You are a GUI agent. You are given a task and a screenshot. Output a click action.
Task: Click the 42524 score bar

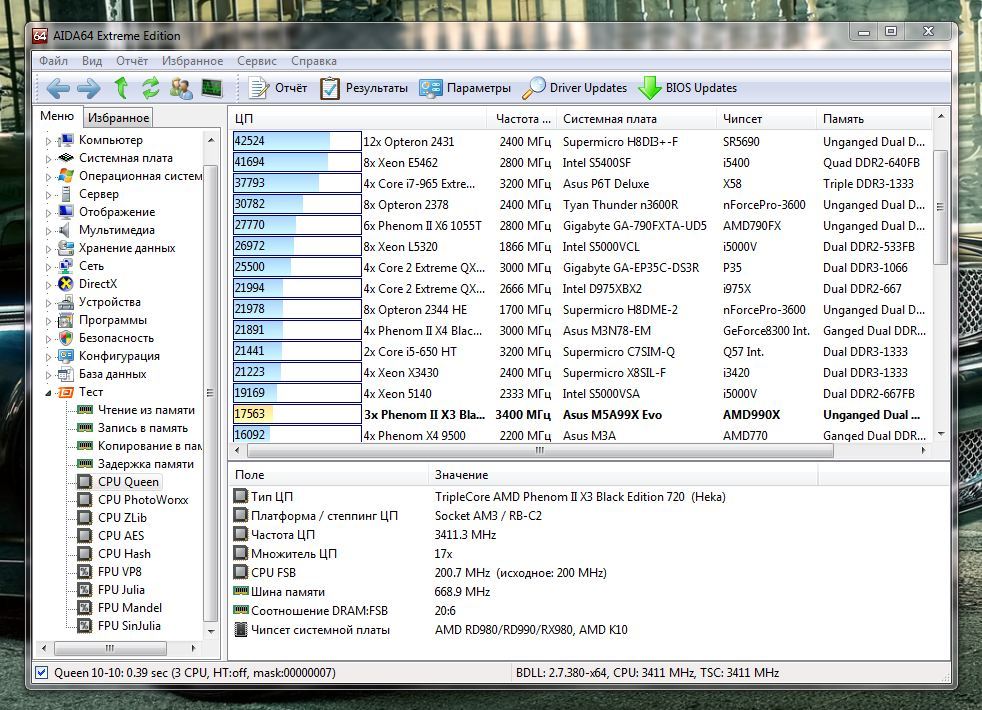point(297,141)
